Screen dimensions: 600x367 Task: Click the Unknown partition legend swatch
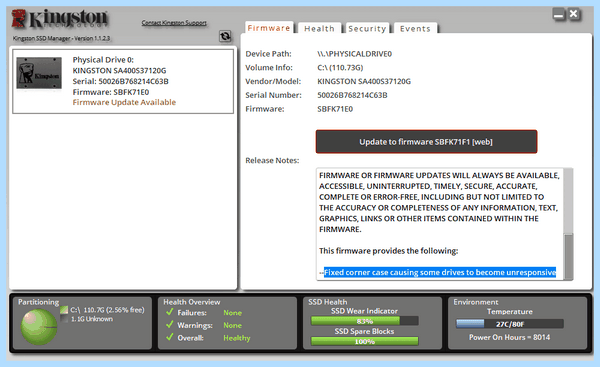(64, 319)
